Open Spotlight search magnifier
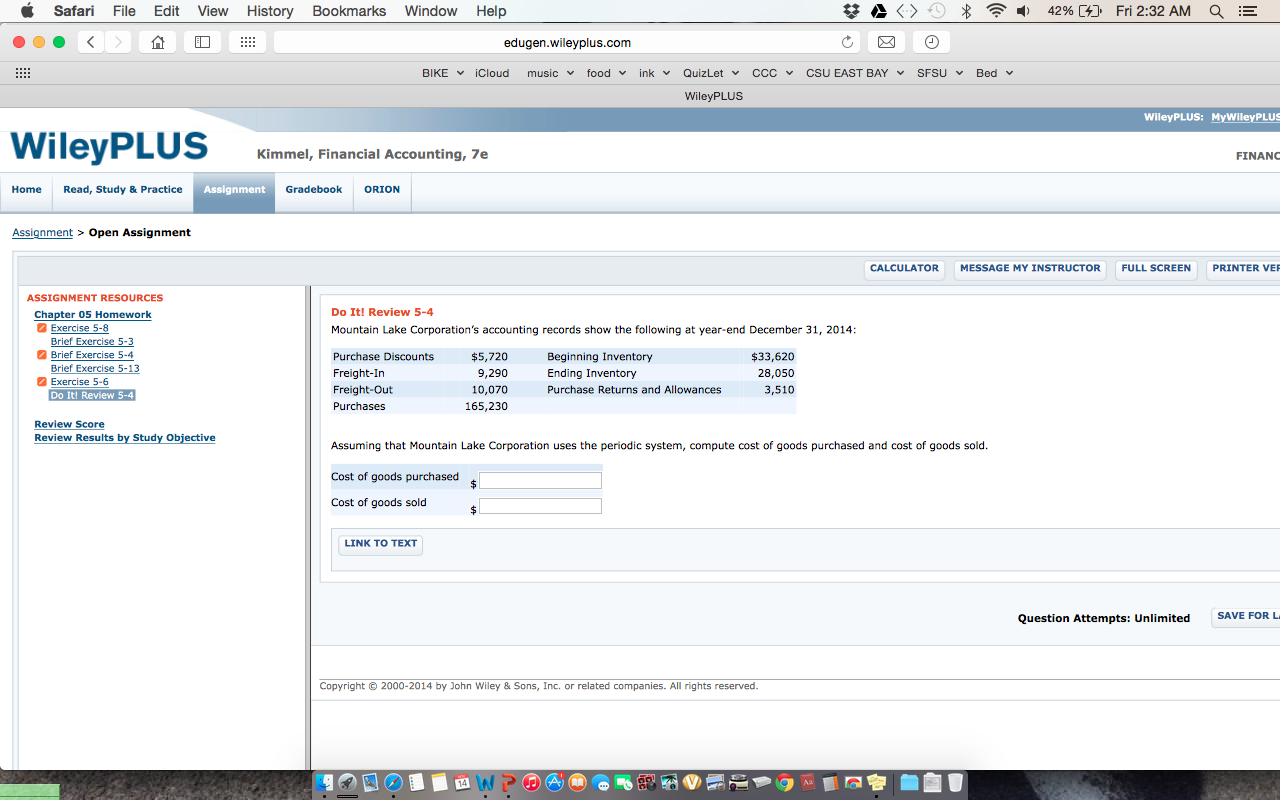This screenshot has width=1280, height=800. [1216, 11]
